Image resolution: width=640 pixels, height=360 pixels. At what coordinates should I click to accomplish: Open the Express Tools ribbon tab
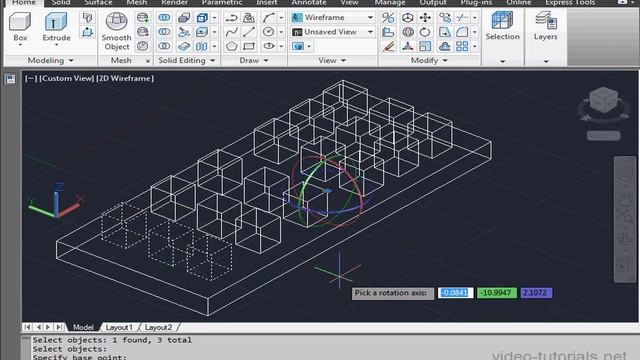click(x=570, y=2)
